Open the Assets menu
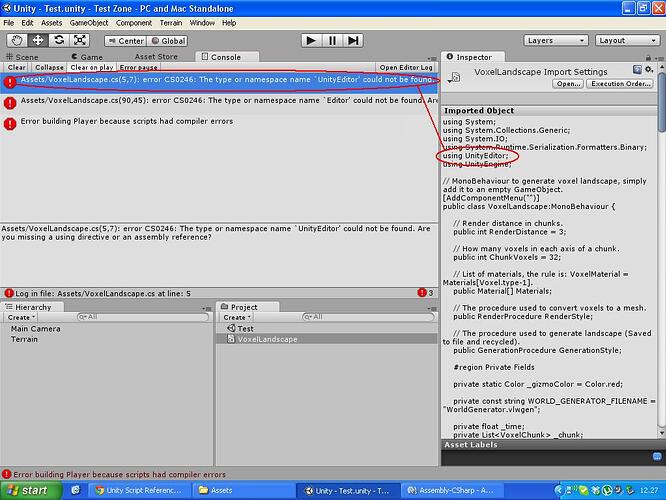This screenshot has width=666, height=500. 51,23
